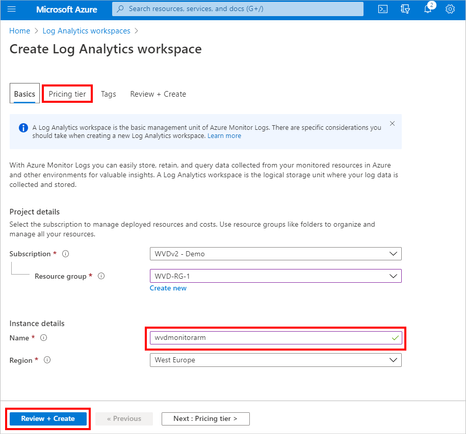Click the page title Create Log Analytics workspace
Viewport: 466px width, 434px height.
pos(106,49)
